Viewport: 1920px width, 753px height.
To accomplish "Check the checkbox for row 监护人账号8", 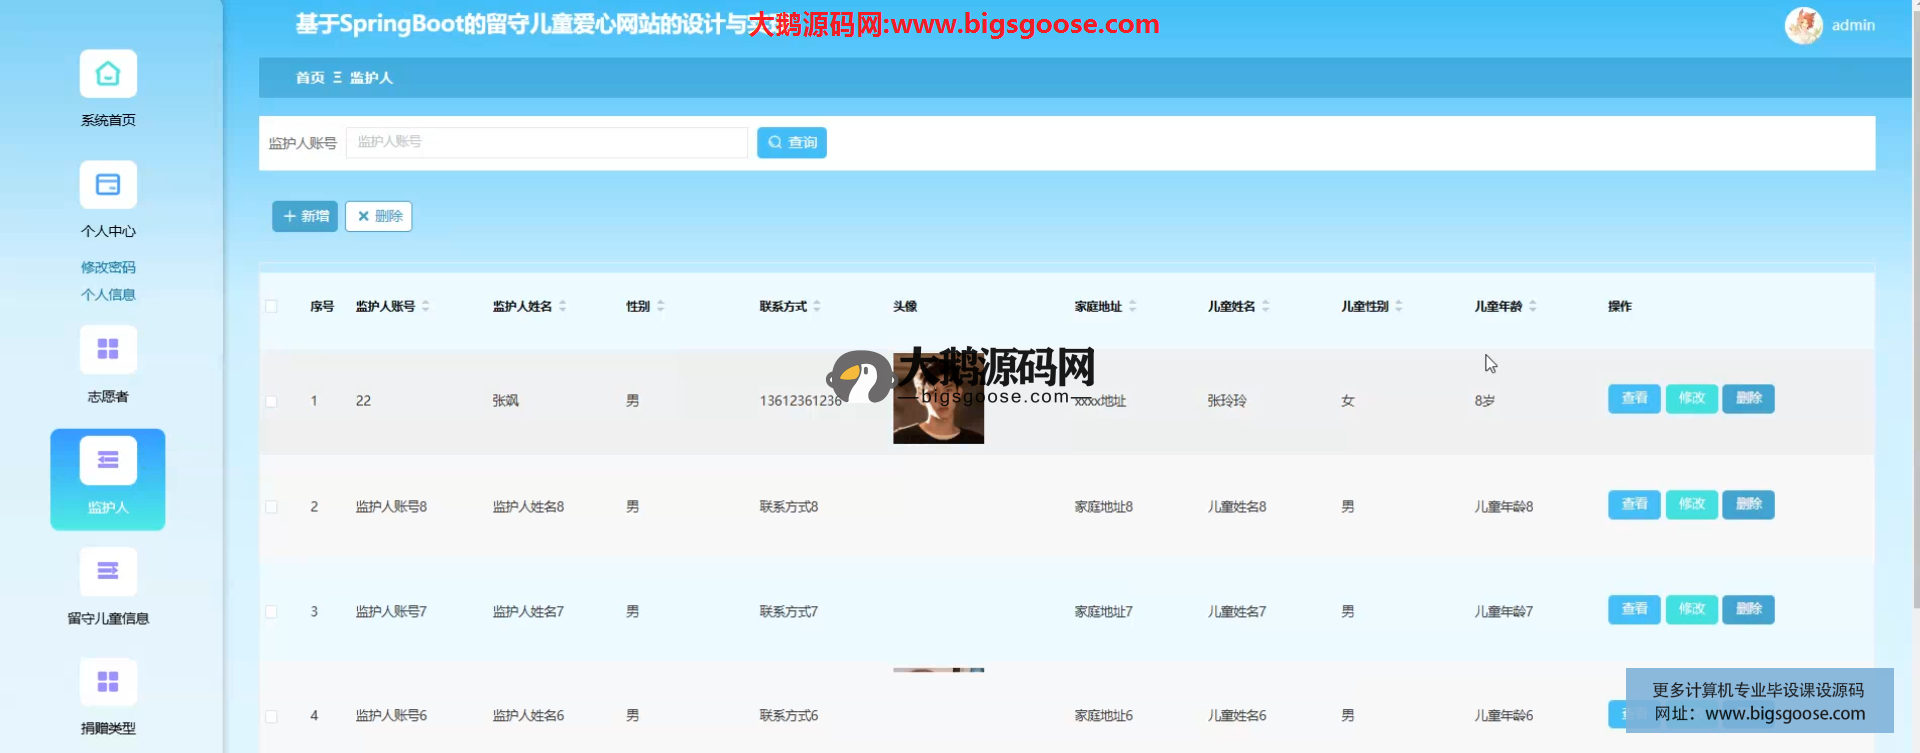I will (x=271, y=507).
